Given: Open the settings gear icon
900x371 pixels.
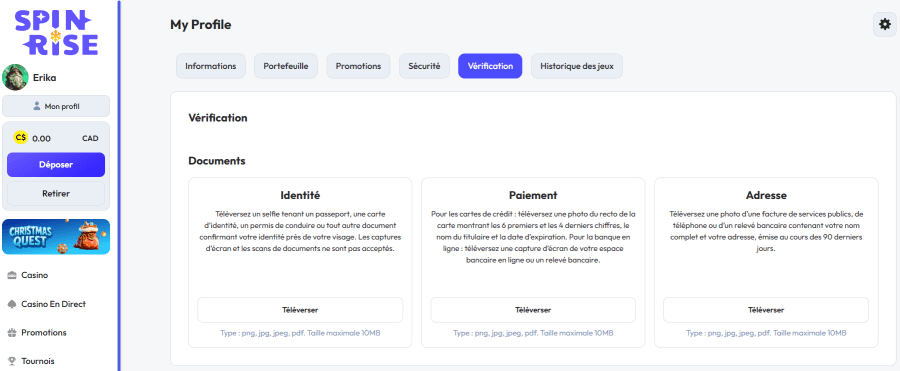Looking at the screenshot, I should pos(885,25).
